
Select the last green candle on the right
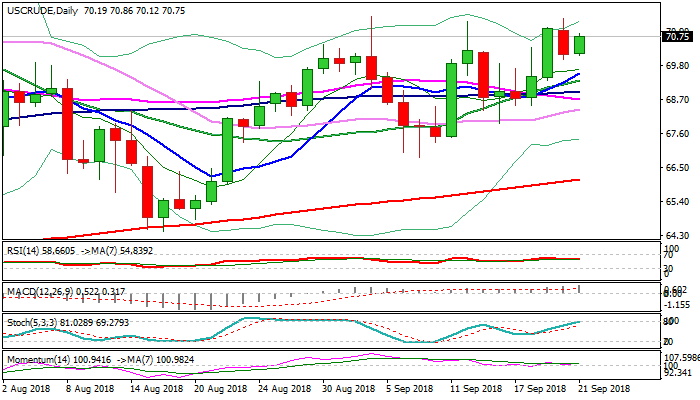[579, 44]
